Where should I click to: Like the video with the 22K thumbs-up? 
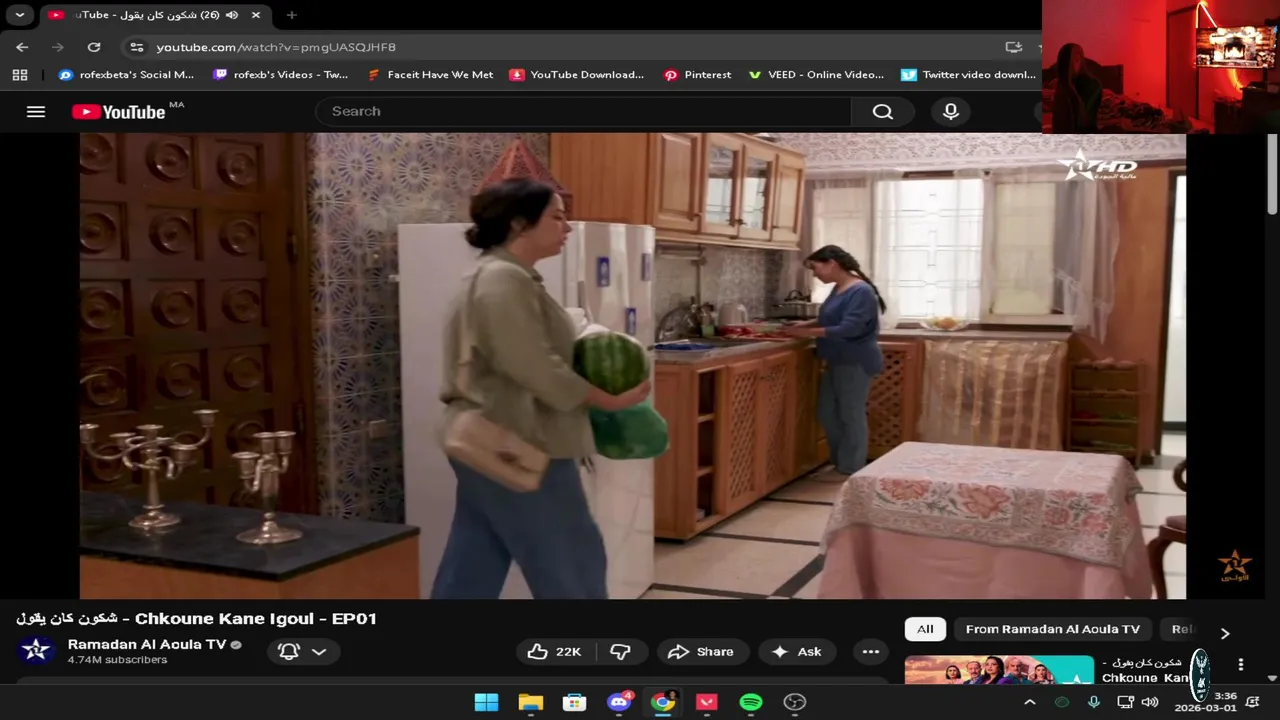click(555, 651)
